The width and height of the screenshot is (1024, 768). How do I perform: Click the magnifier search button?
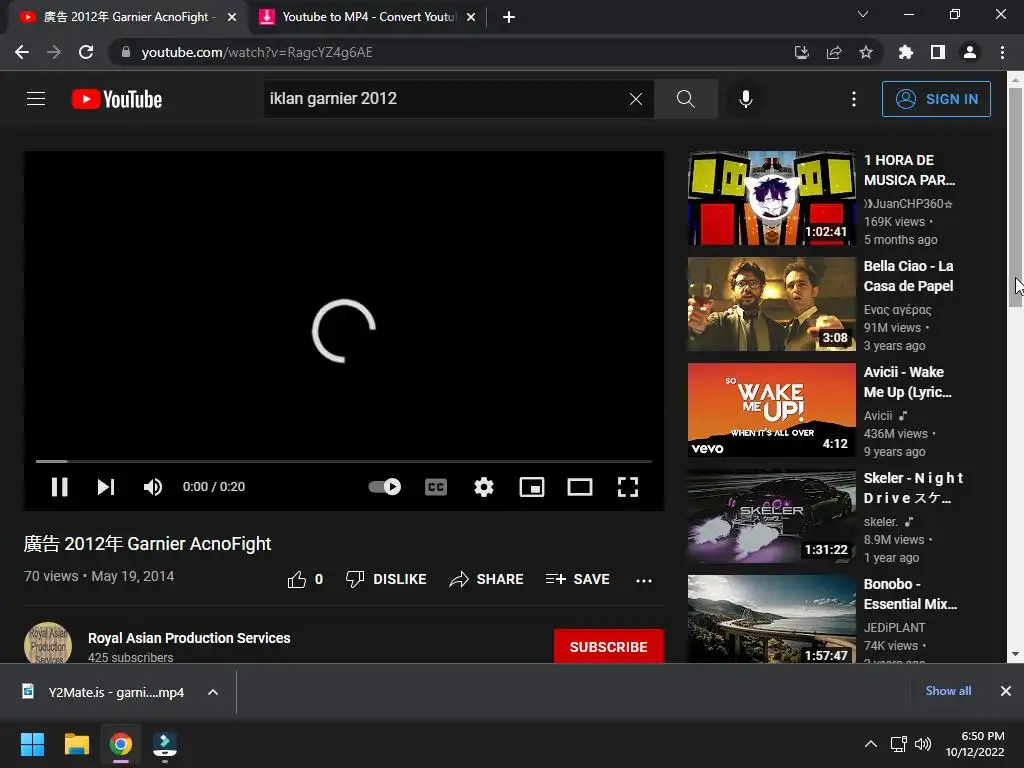click(685, 99)
